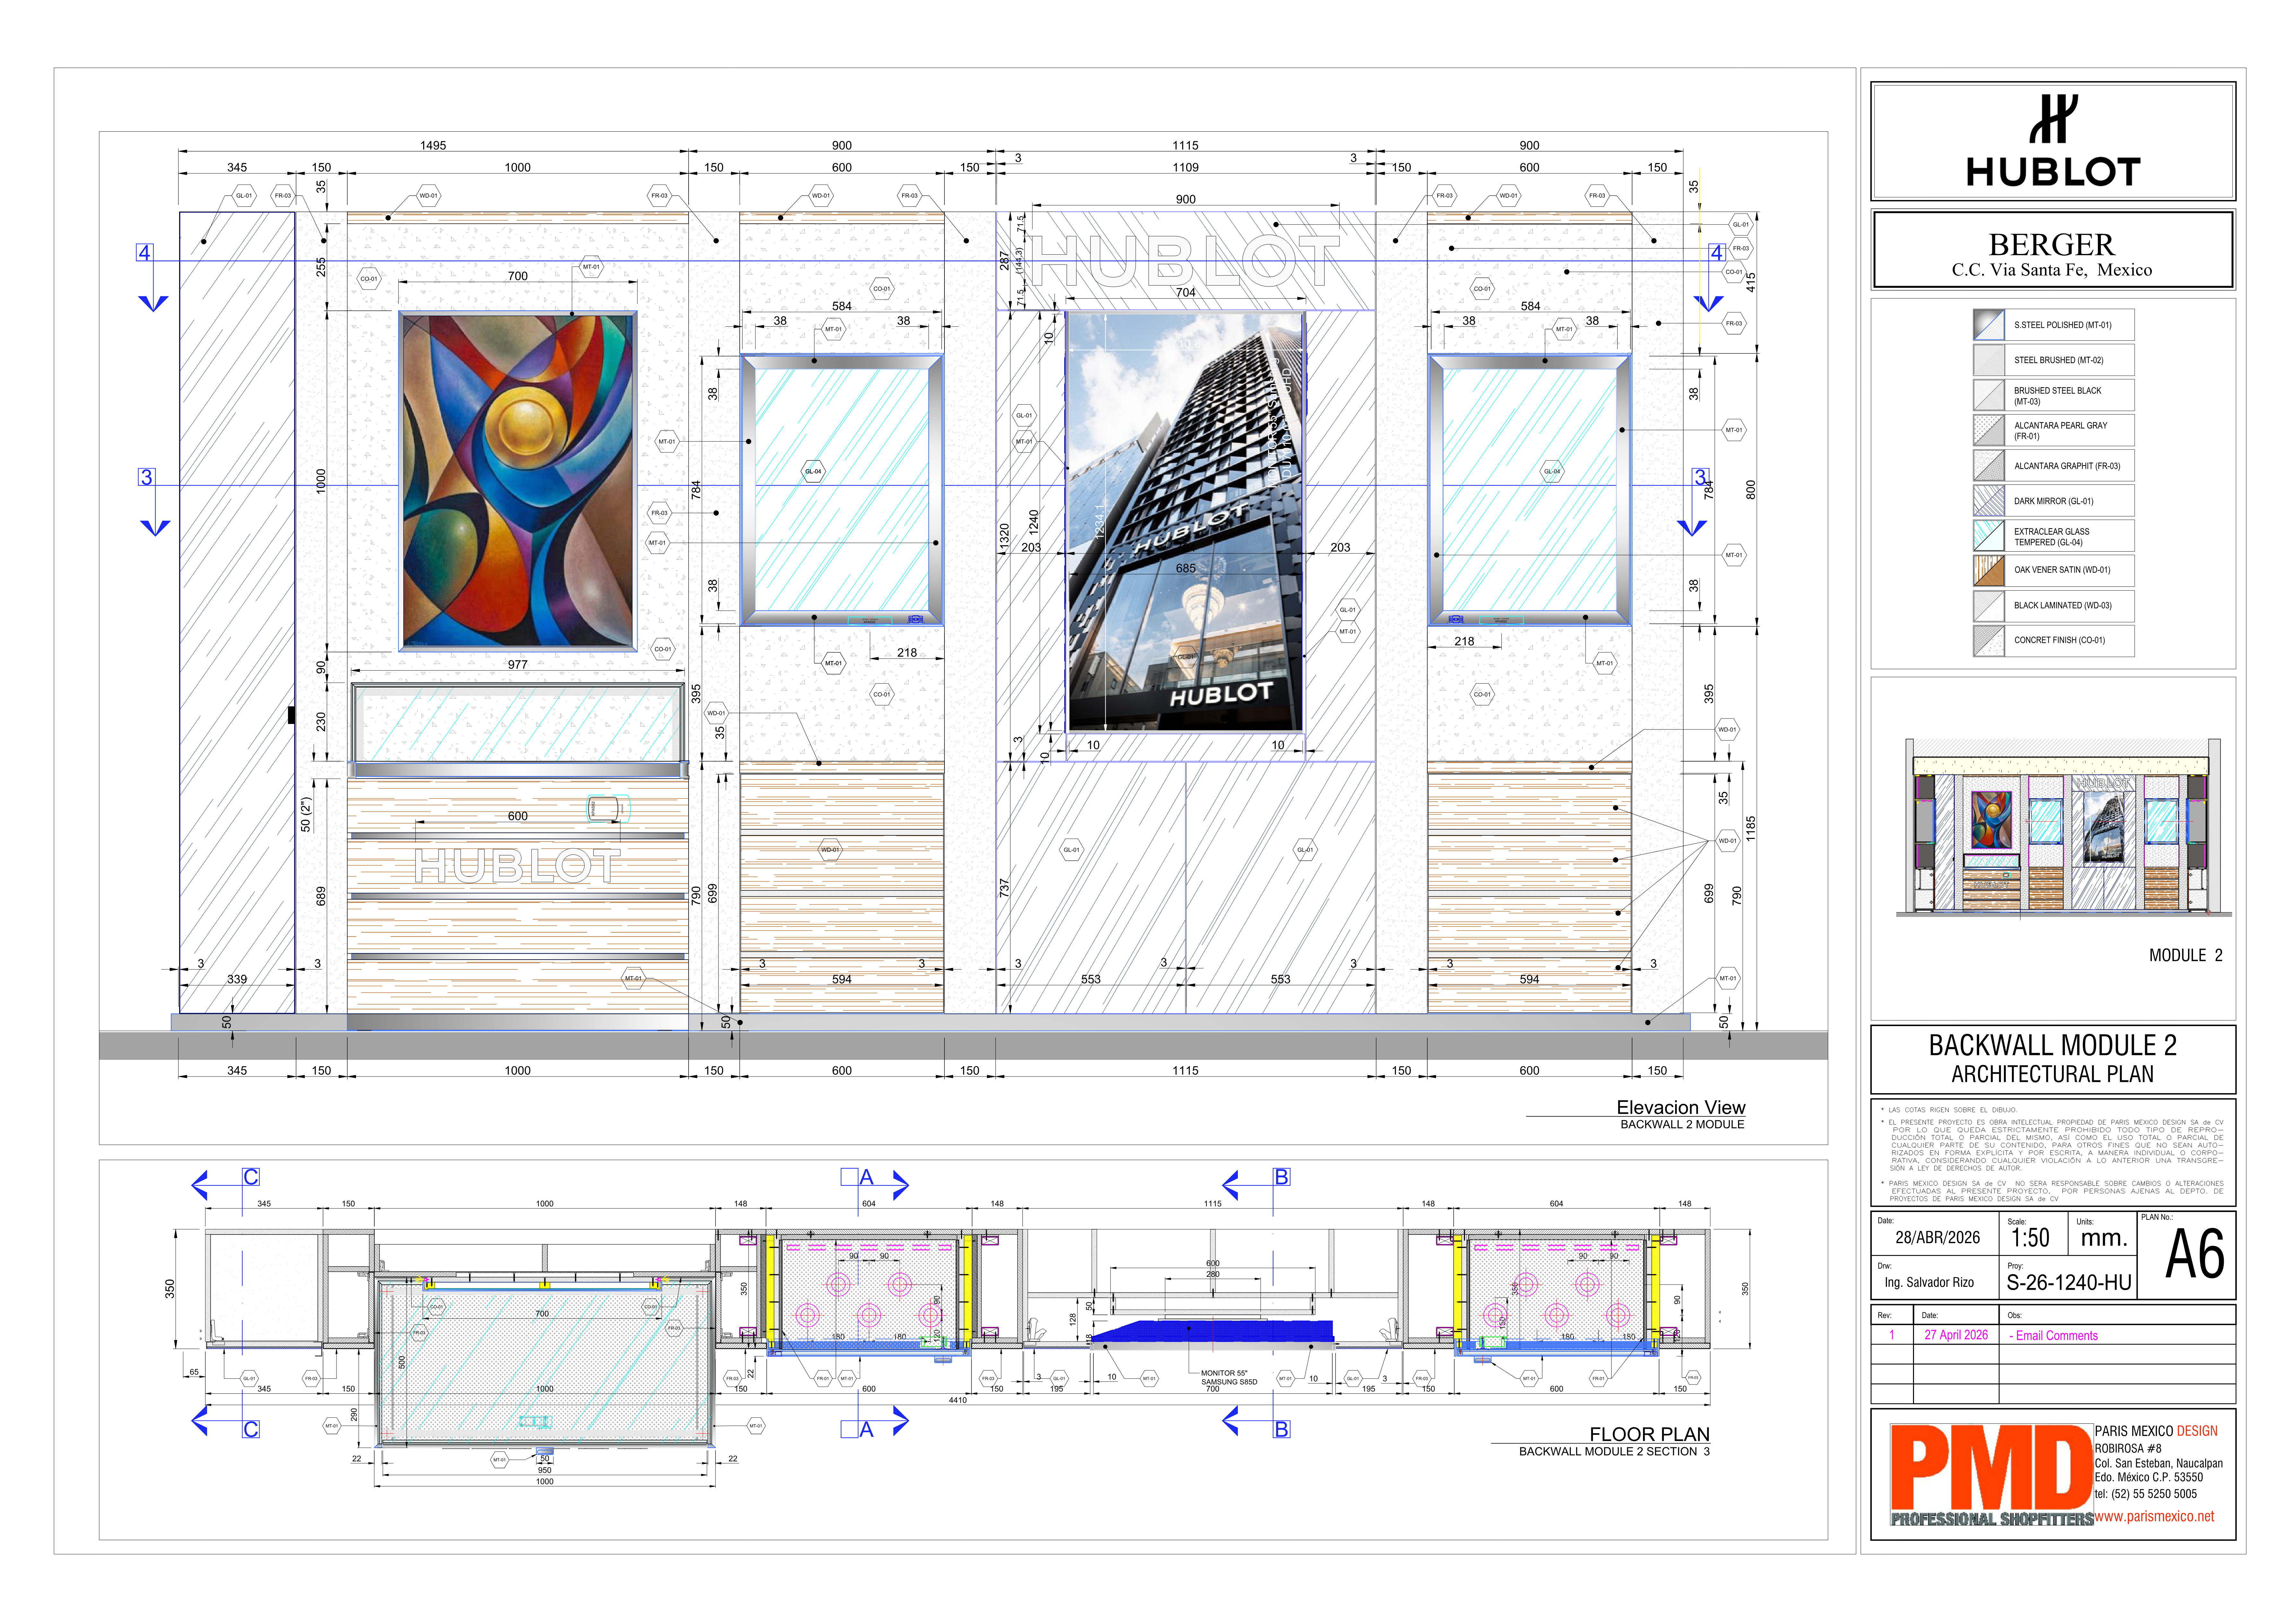Click drafter name Ing. Salvador Rizo
The width and height of the screenshot is (2296, 1622).
pyautogui.click(x=1929, y=1282)
